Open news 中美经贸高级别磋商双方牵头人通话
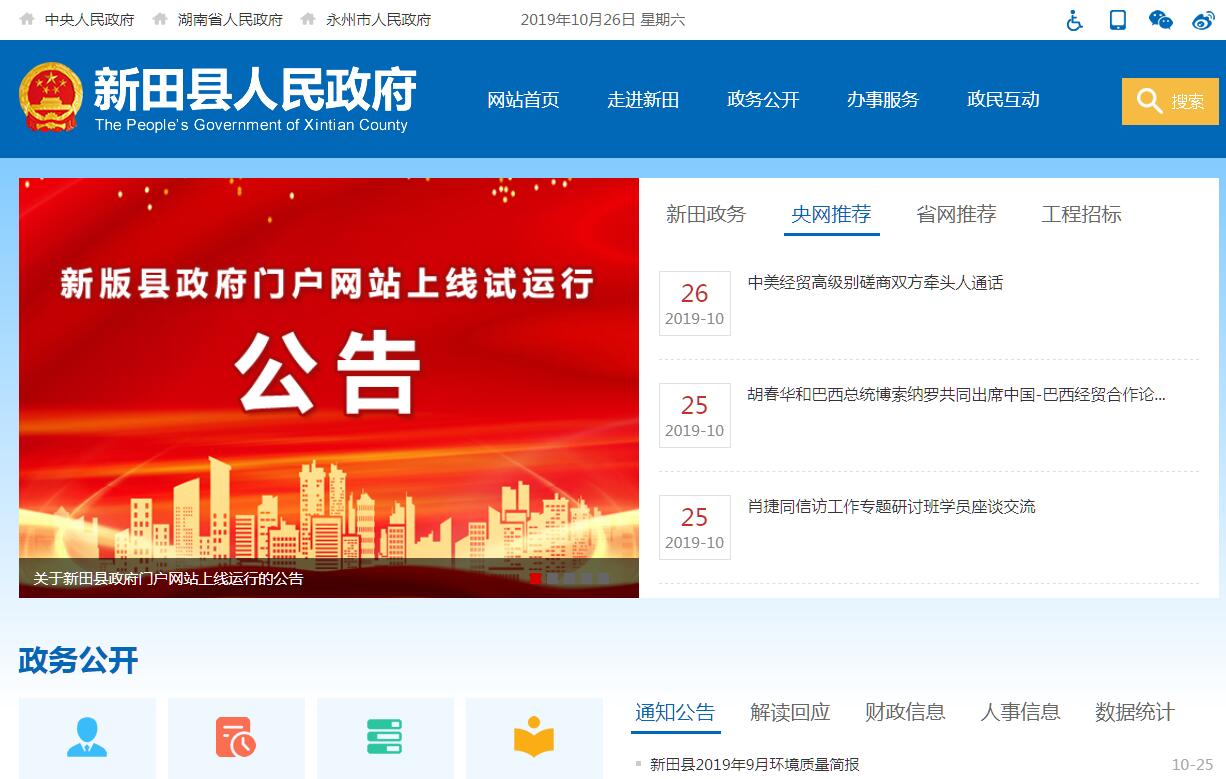This screenshot has height=779, width=1226. [x=875, y=283]
